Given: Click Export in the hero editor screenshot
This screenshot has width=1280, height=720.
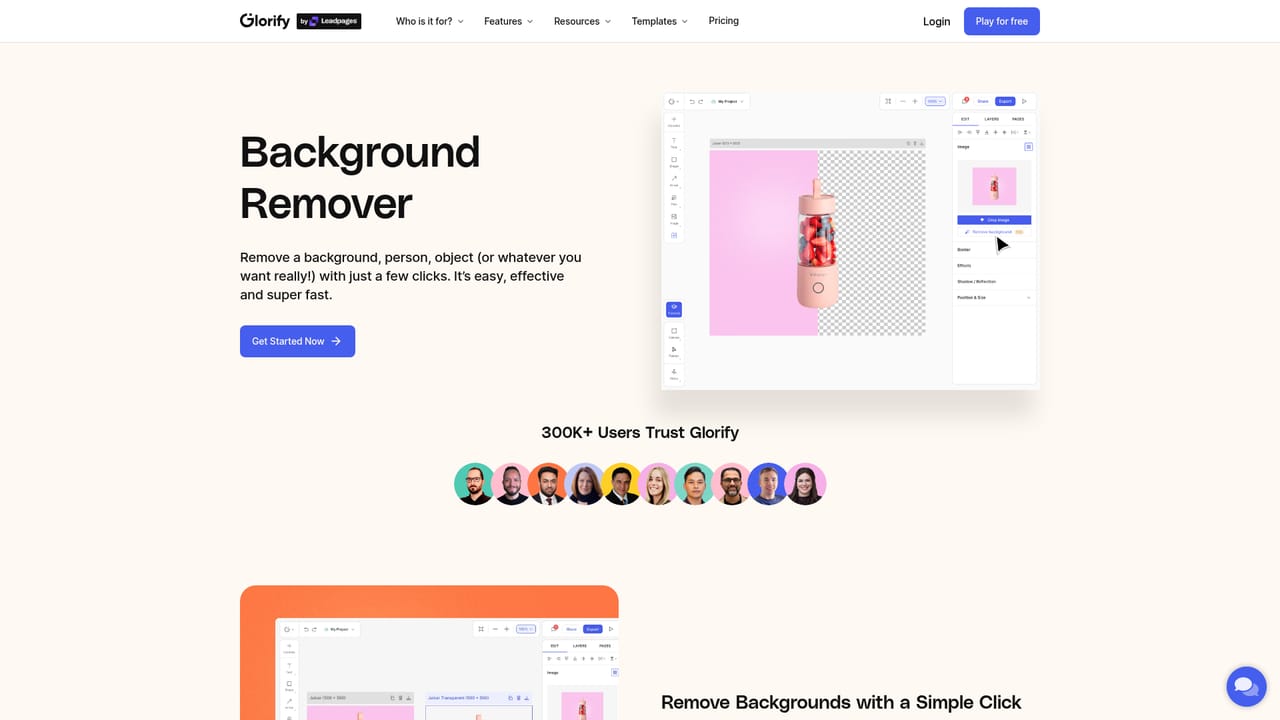Looking at the screenshot, I should click(1005, 101).
